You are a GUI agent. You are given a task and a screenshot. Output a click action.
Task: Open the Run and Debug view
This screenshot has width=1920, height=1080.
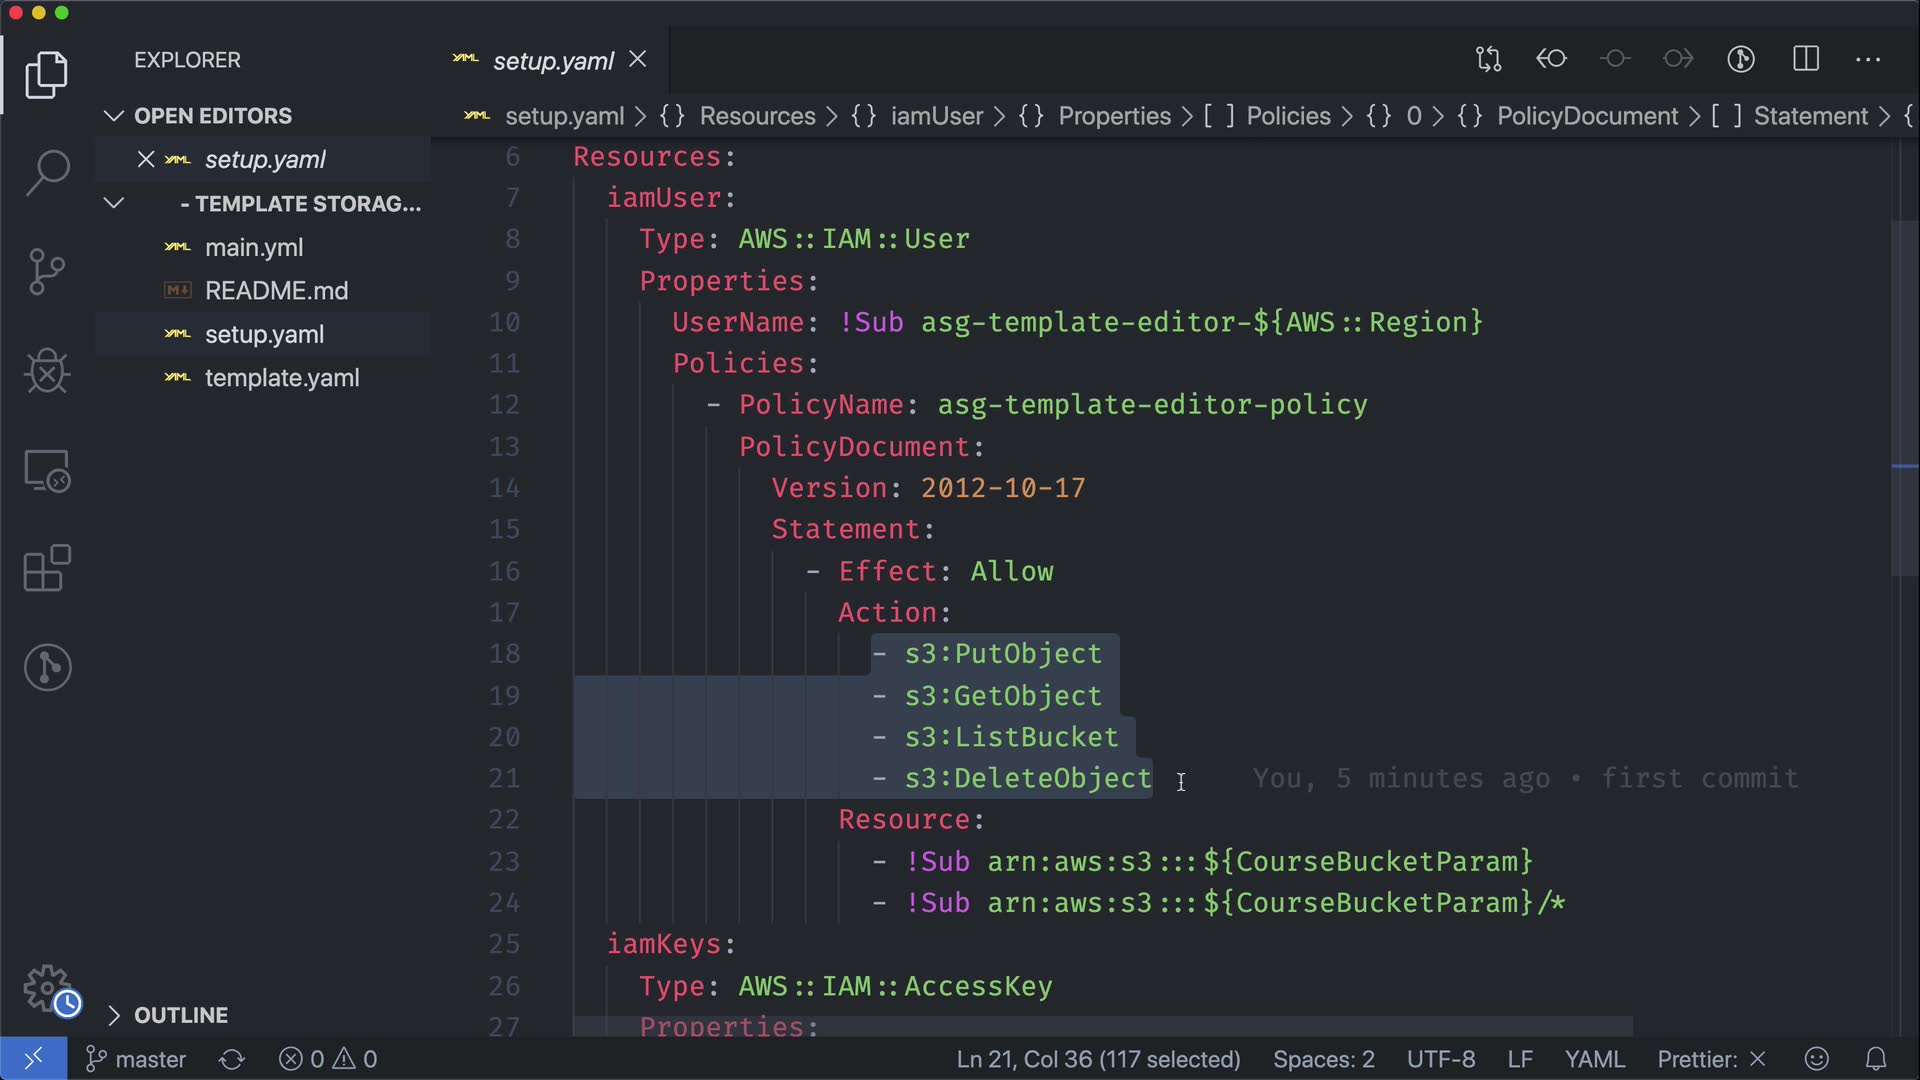[x=47, y=371]
